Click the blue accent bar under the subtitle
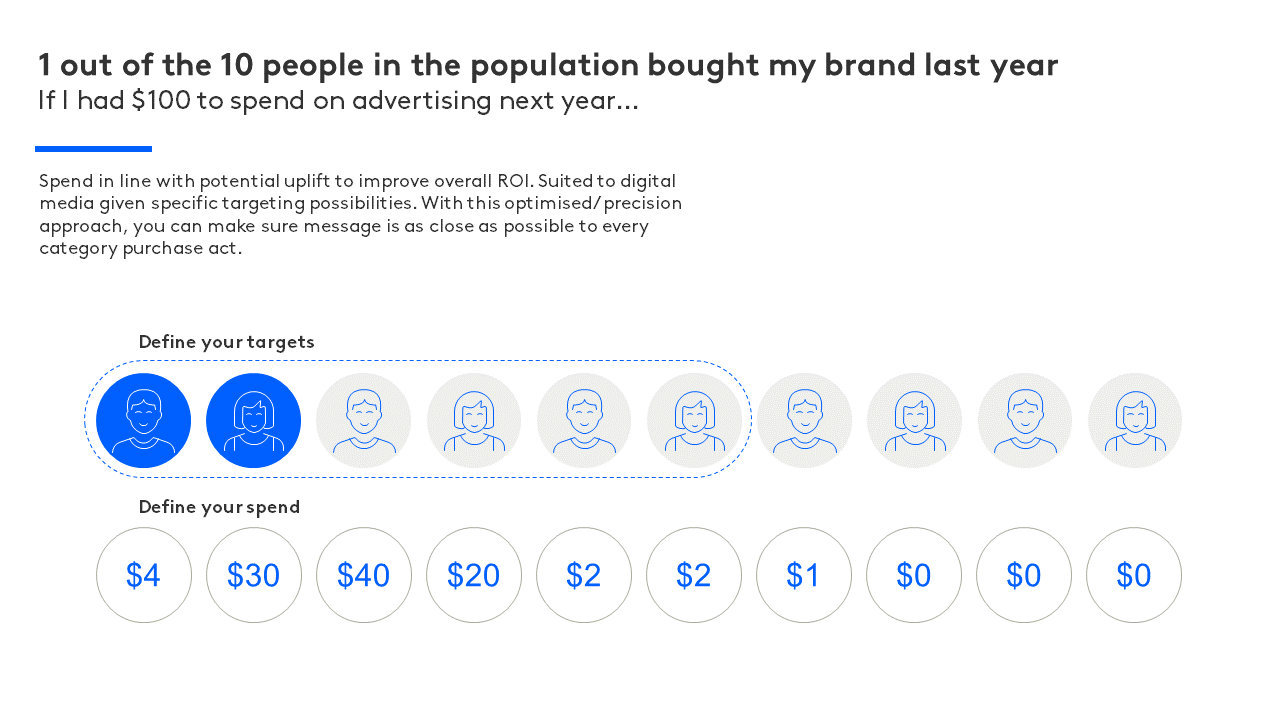The image size is (1280, 720). pos(93,149)
